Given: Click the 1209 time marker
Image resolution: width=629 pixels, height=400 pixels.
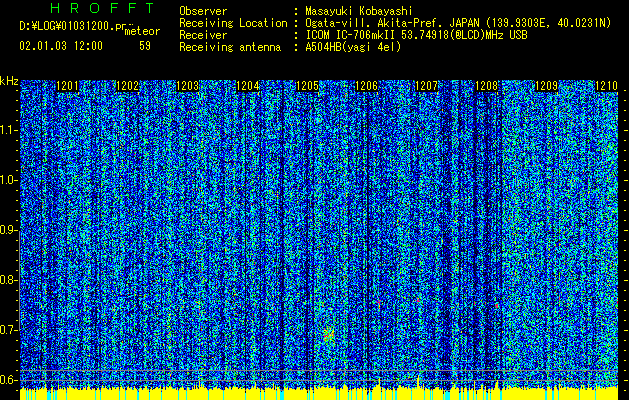Looking at the screenshot, I should pyautogui.click(x=546, y=86).
